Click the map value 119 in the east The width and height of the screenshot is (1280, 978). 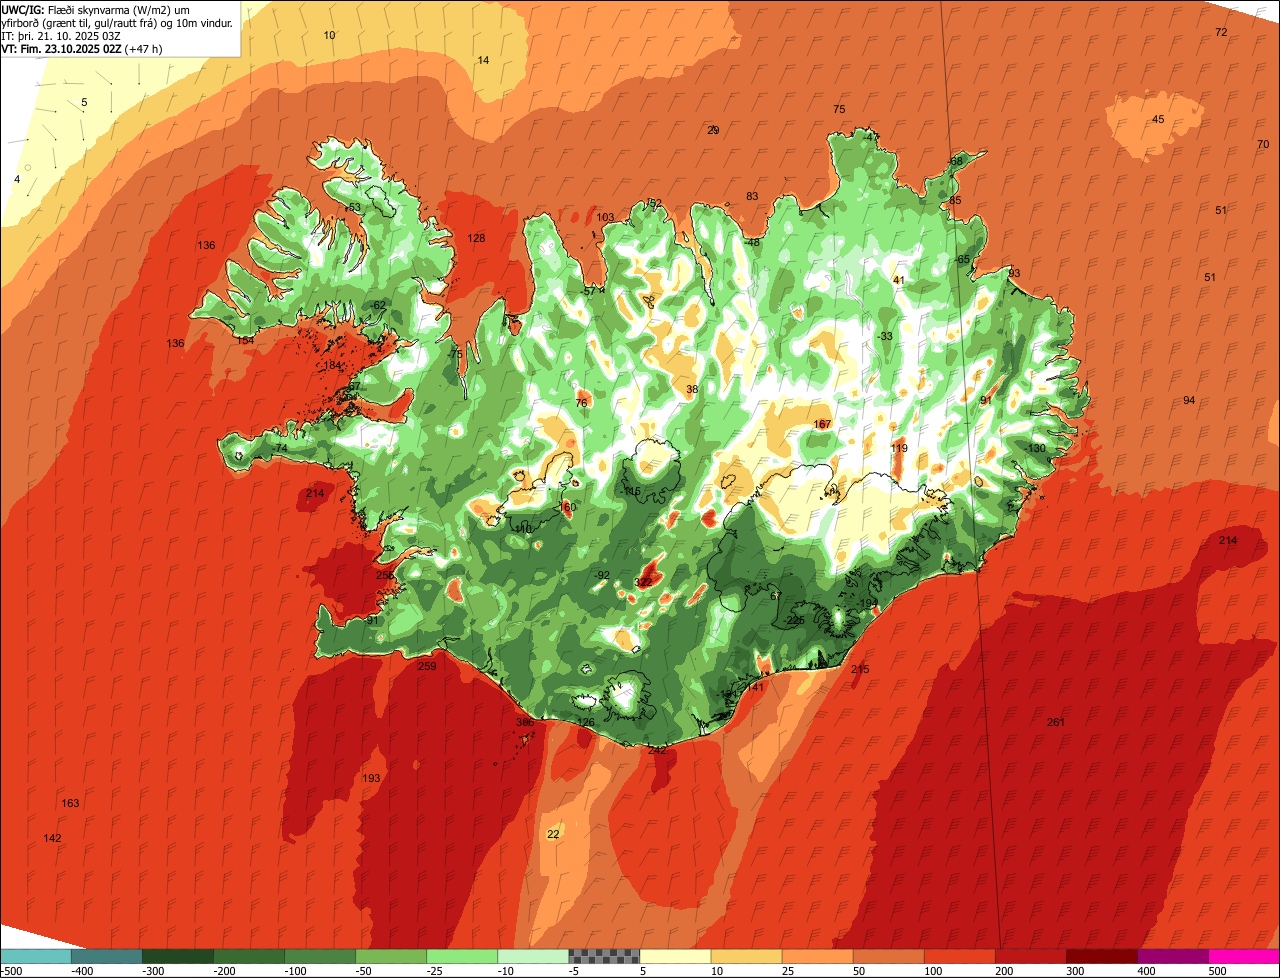[x=899, y=448]
